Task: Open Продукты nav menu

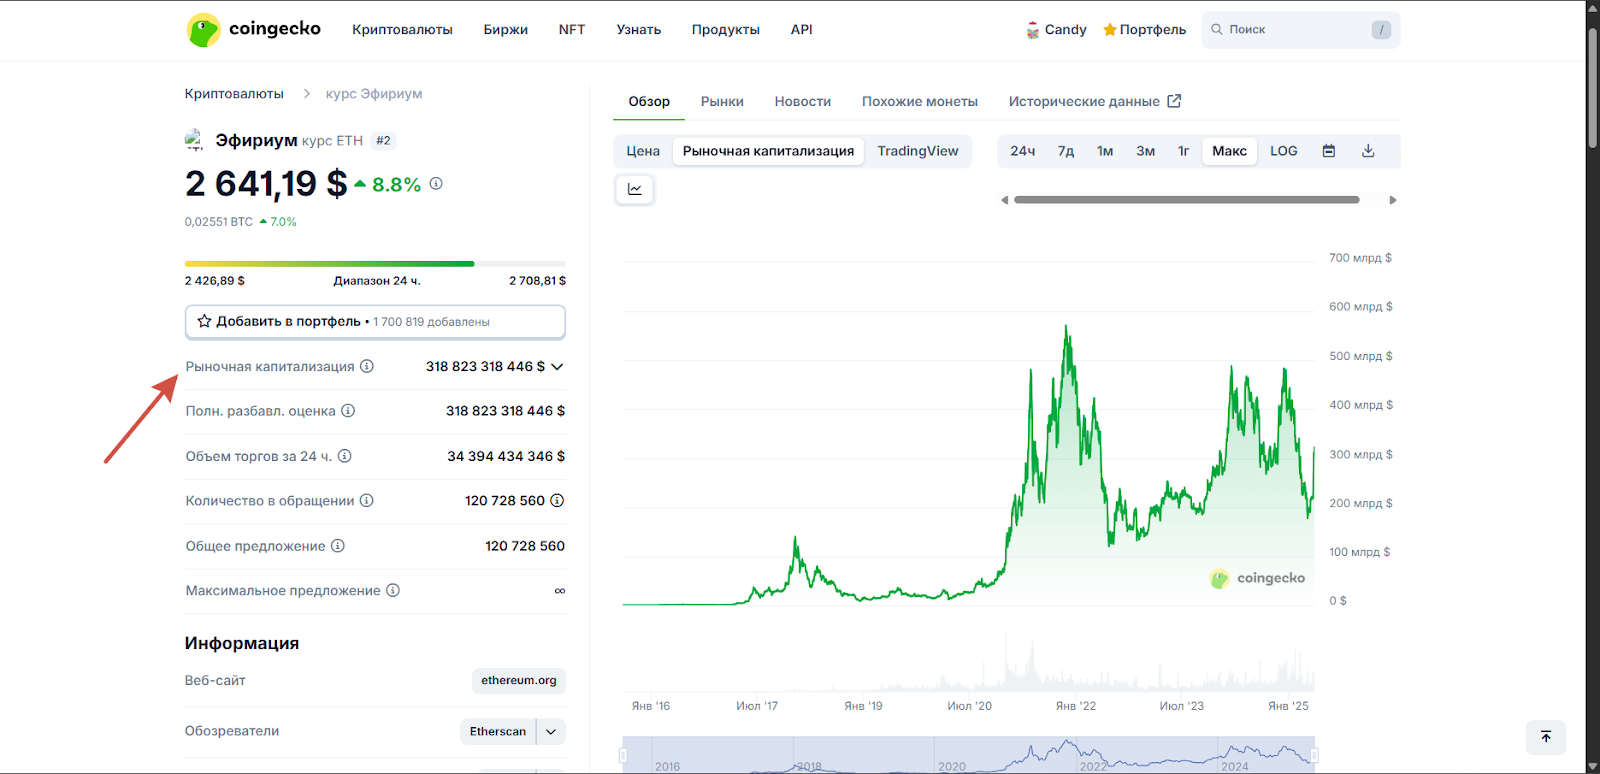Action: click(726, 30)
